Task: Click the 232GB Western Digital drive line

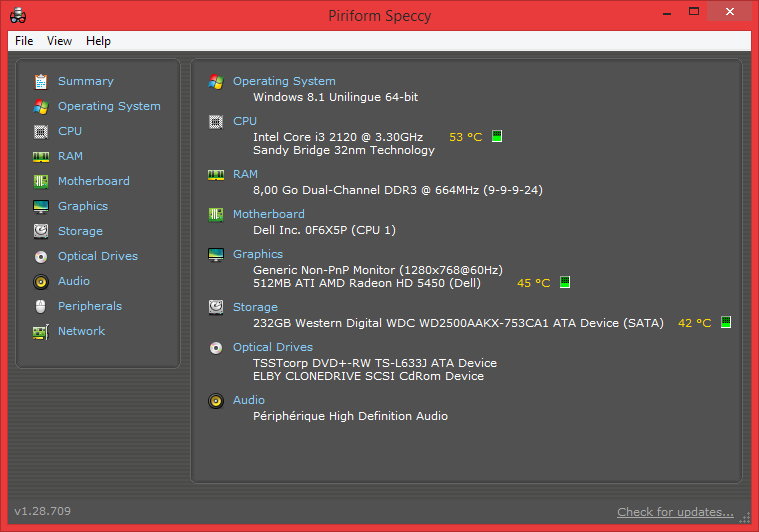Action: 458,323
